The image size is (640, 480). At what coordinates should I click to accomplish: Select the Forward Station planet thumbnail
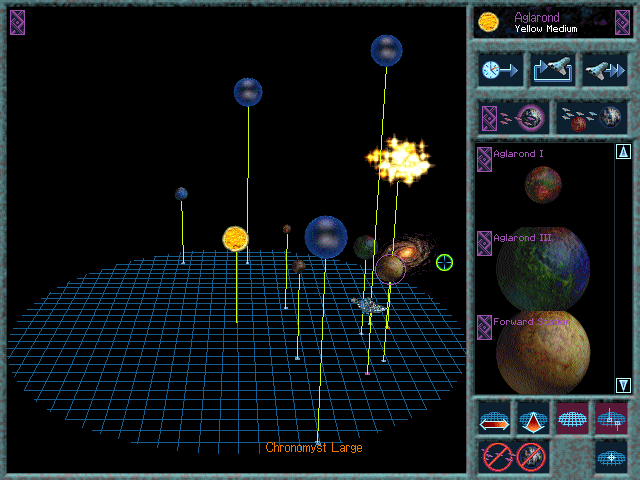tap(543, 353)
